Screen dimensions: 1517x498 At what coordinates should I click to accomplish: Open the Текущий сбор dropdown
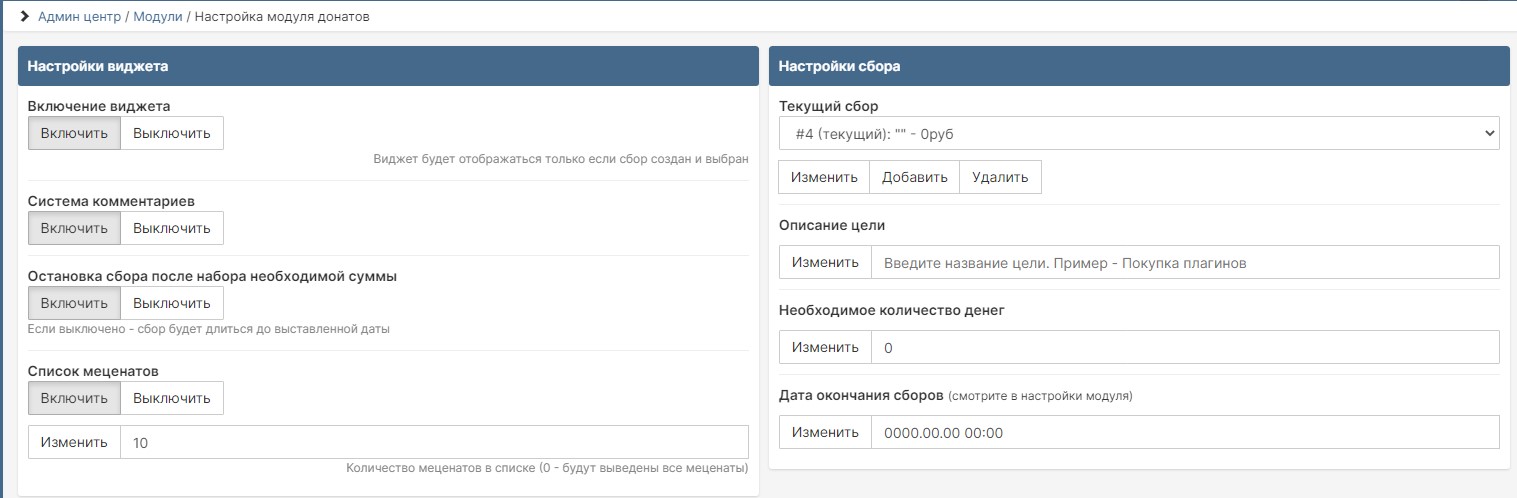coord(1138,133)
